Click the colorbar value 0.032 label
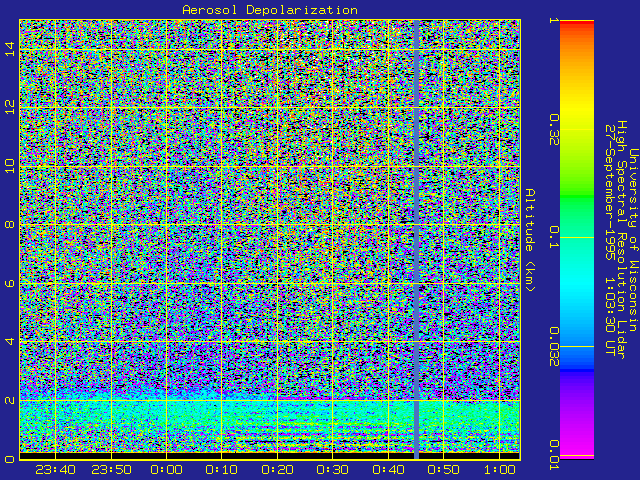The image size is (640, 480). pos(553,347)
